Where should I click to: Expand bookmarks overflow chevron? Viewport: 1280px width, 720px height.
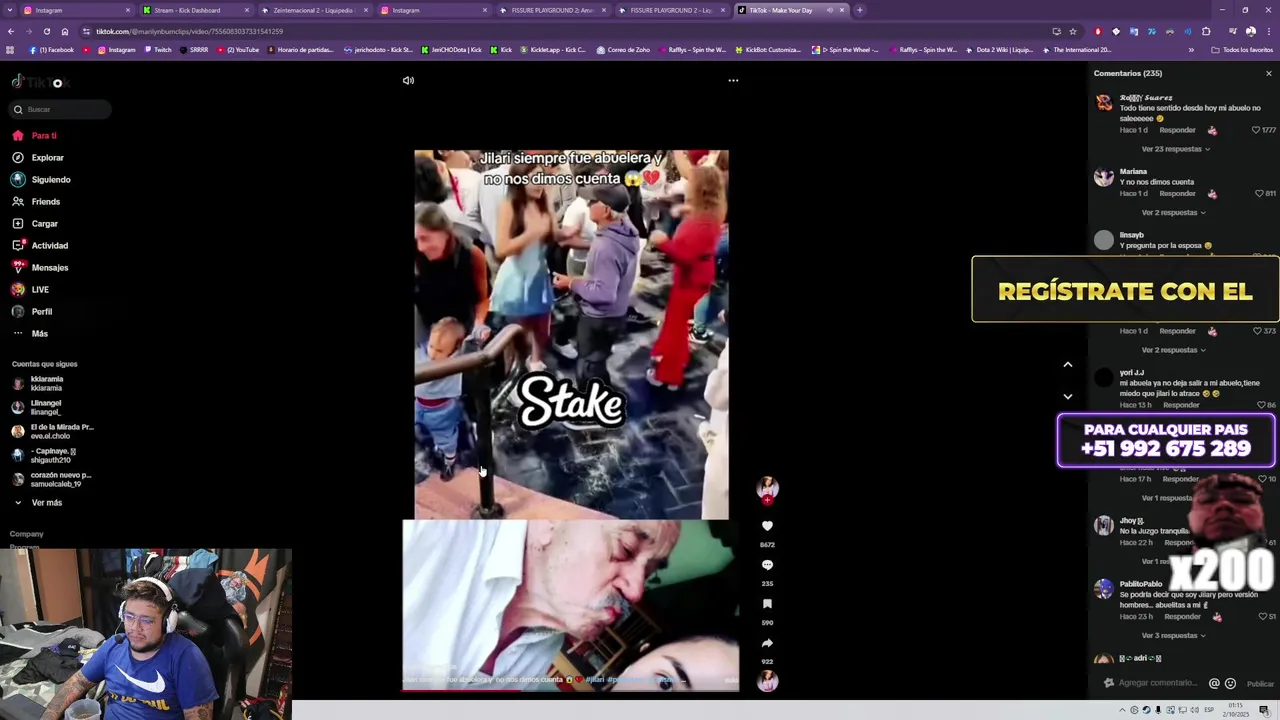(1189, 50)
